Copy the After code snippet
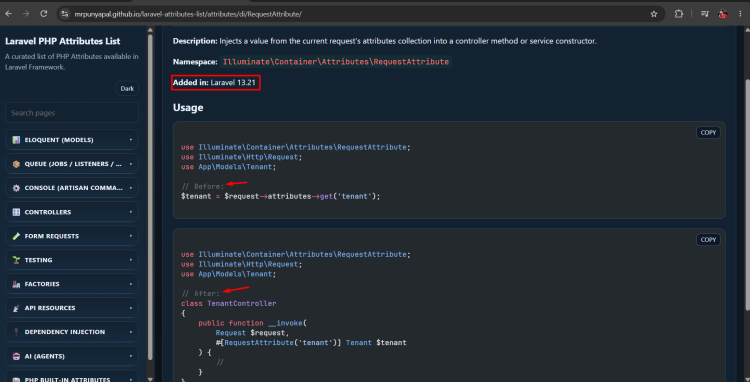Image resolution: width=750 pixels, height=382 pixels. pyautogui.click(x=708, y=240)
